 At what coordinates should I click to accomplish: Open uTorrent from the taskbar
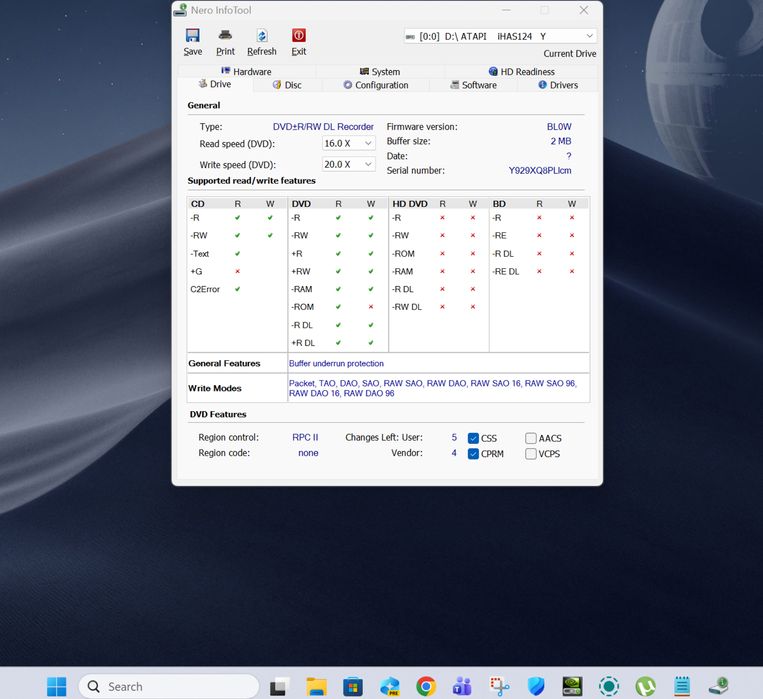[x=645, y=686]
